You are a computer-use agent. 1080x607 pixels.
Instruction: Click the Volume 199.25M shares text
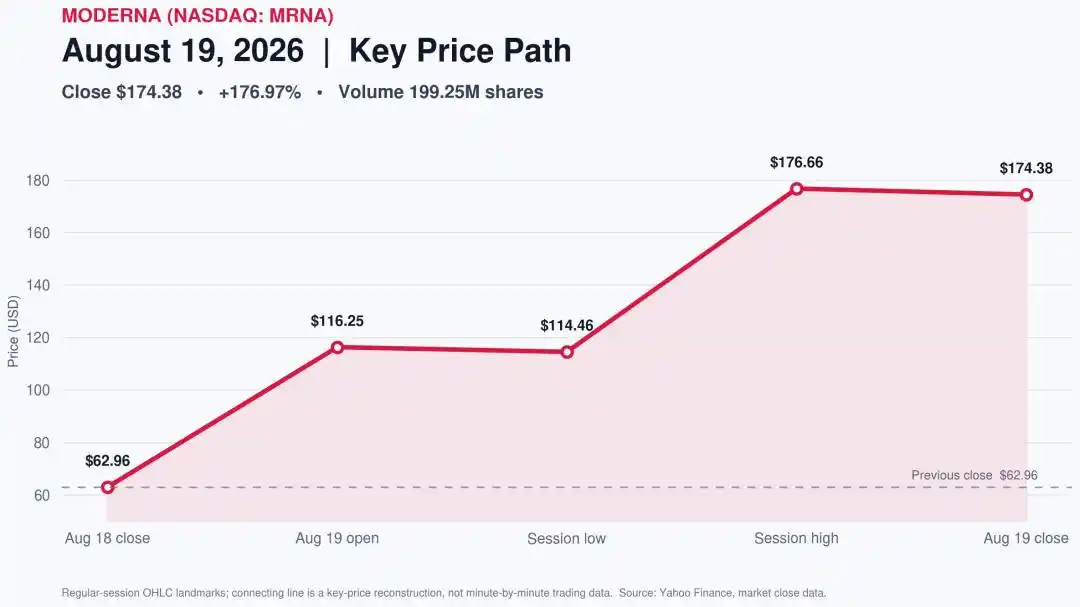(441, 92)
